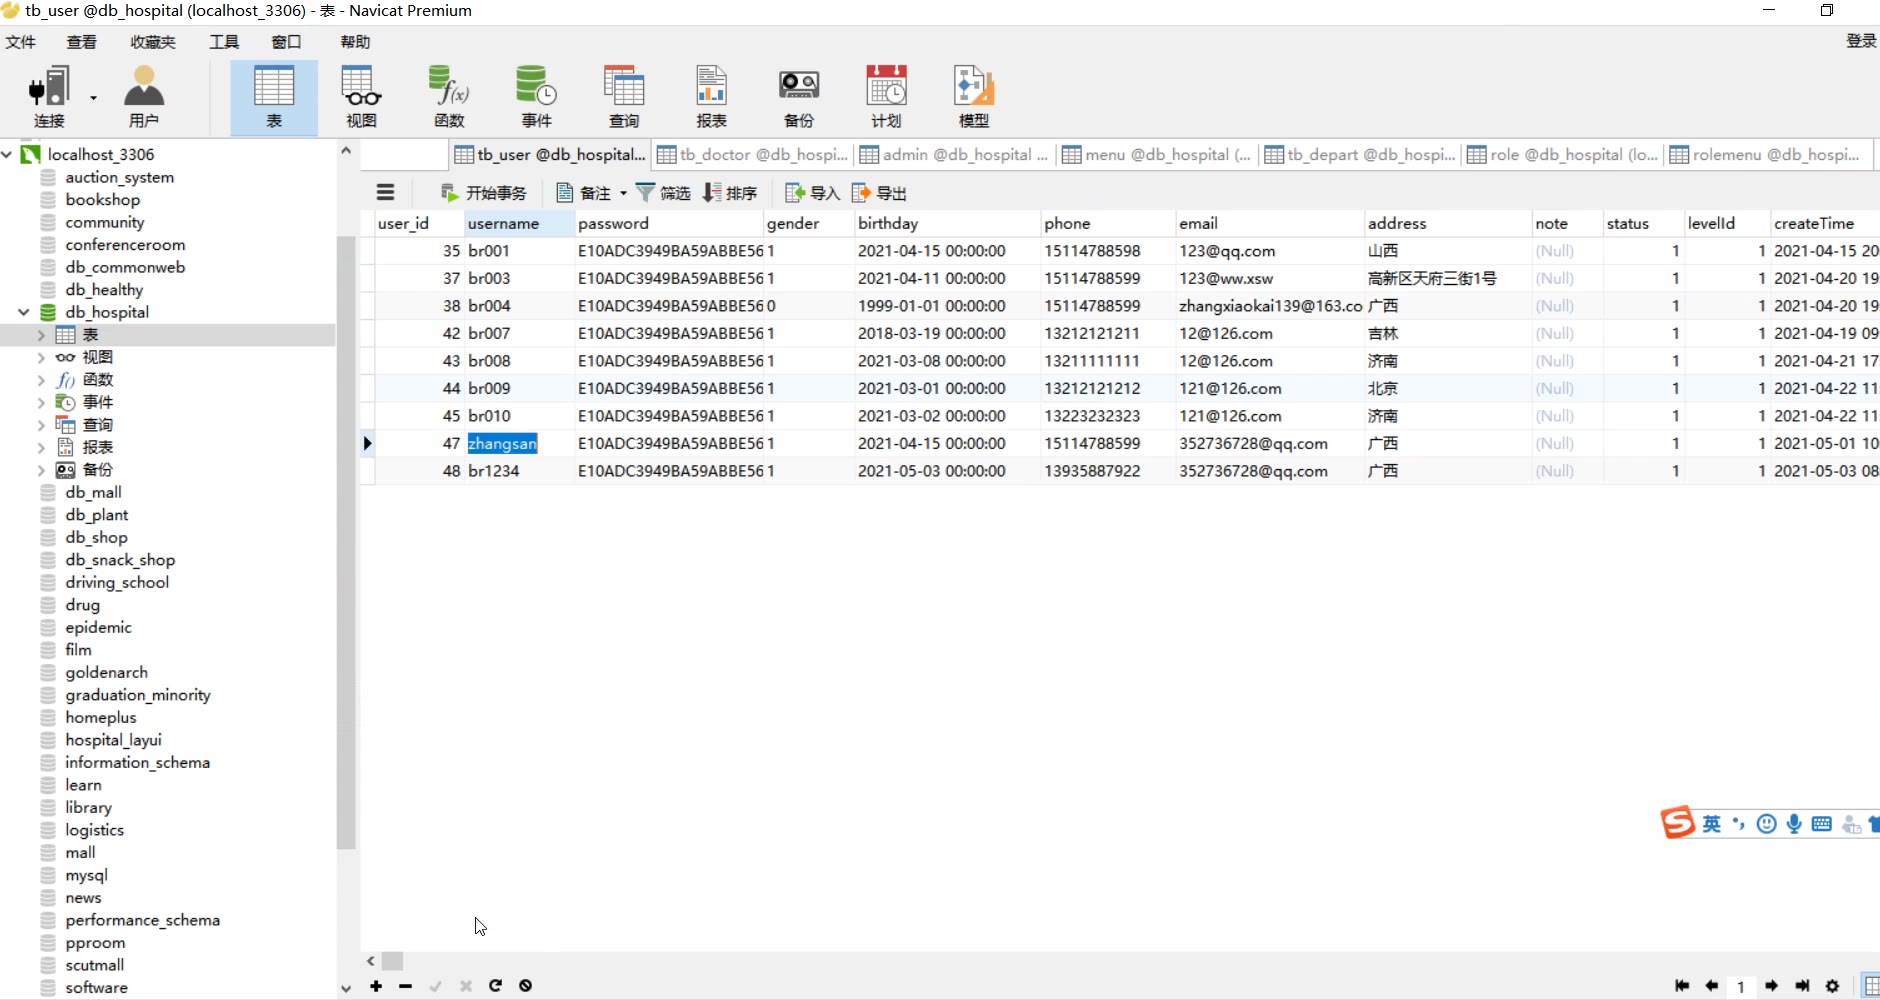Open the 工具 menu
The width and height of the screenshot is (1880, 1000).
coord(224,42)
